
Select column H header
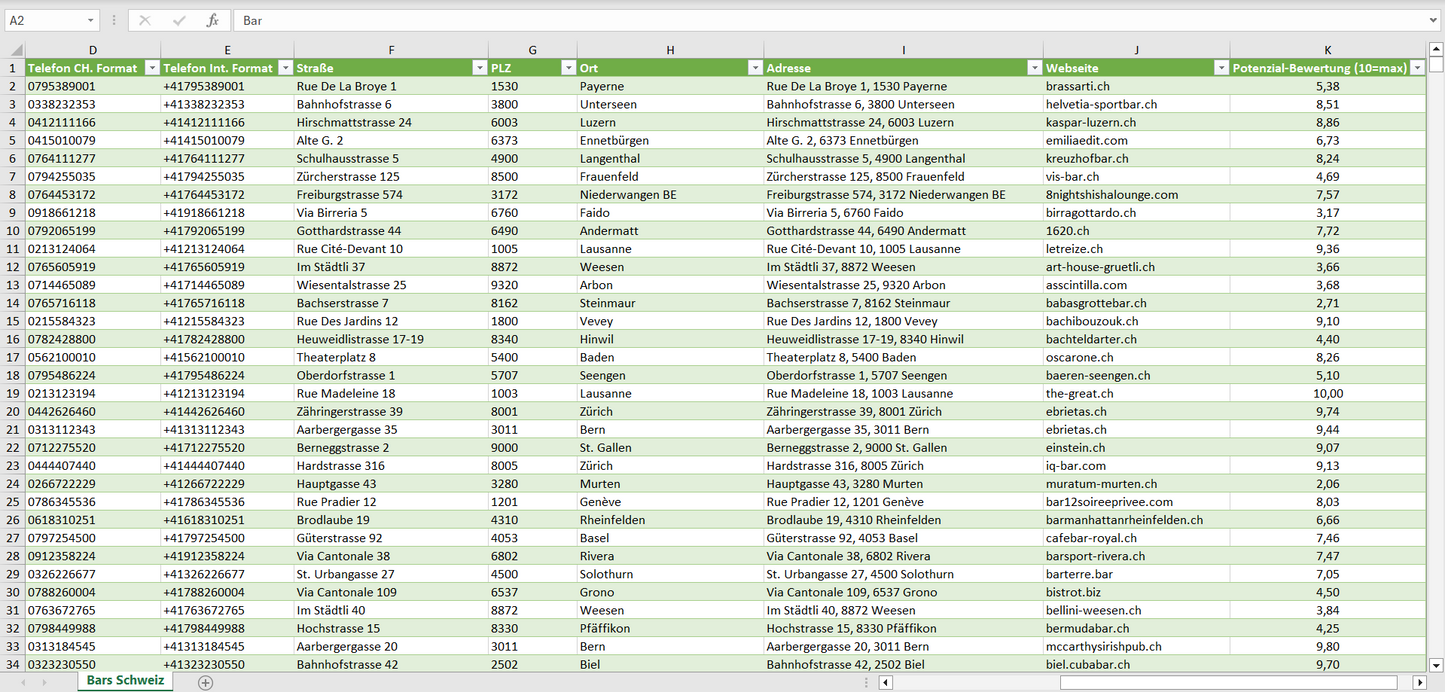click(670, 50)
